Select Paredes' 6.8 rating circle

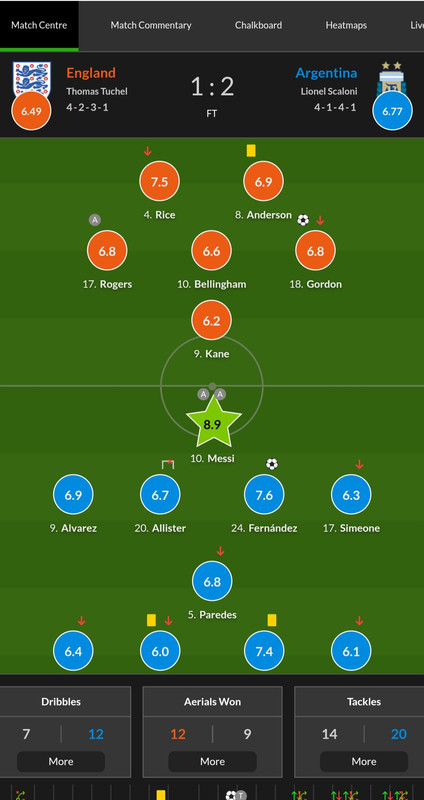(212, 581)
